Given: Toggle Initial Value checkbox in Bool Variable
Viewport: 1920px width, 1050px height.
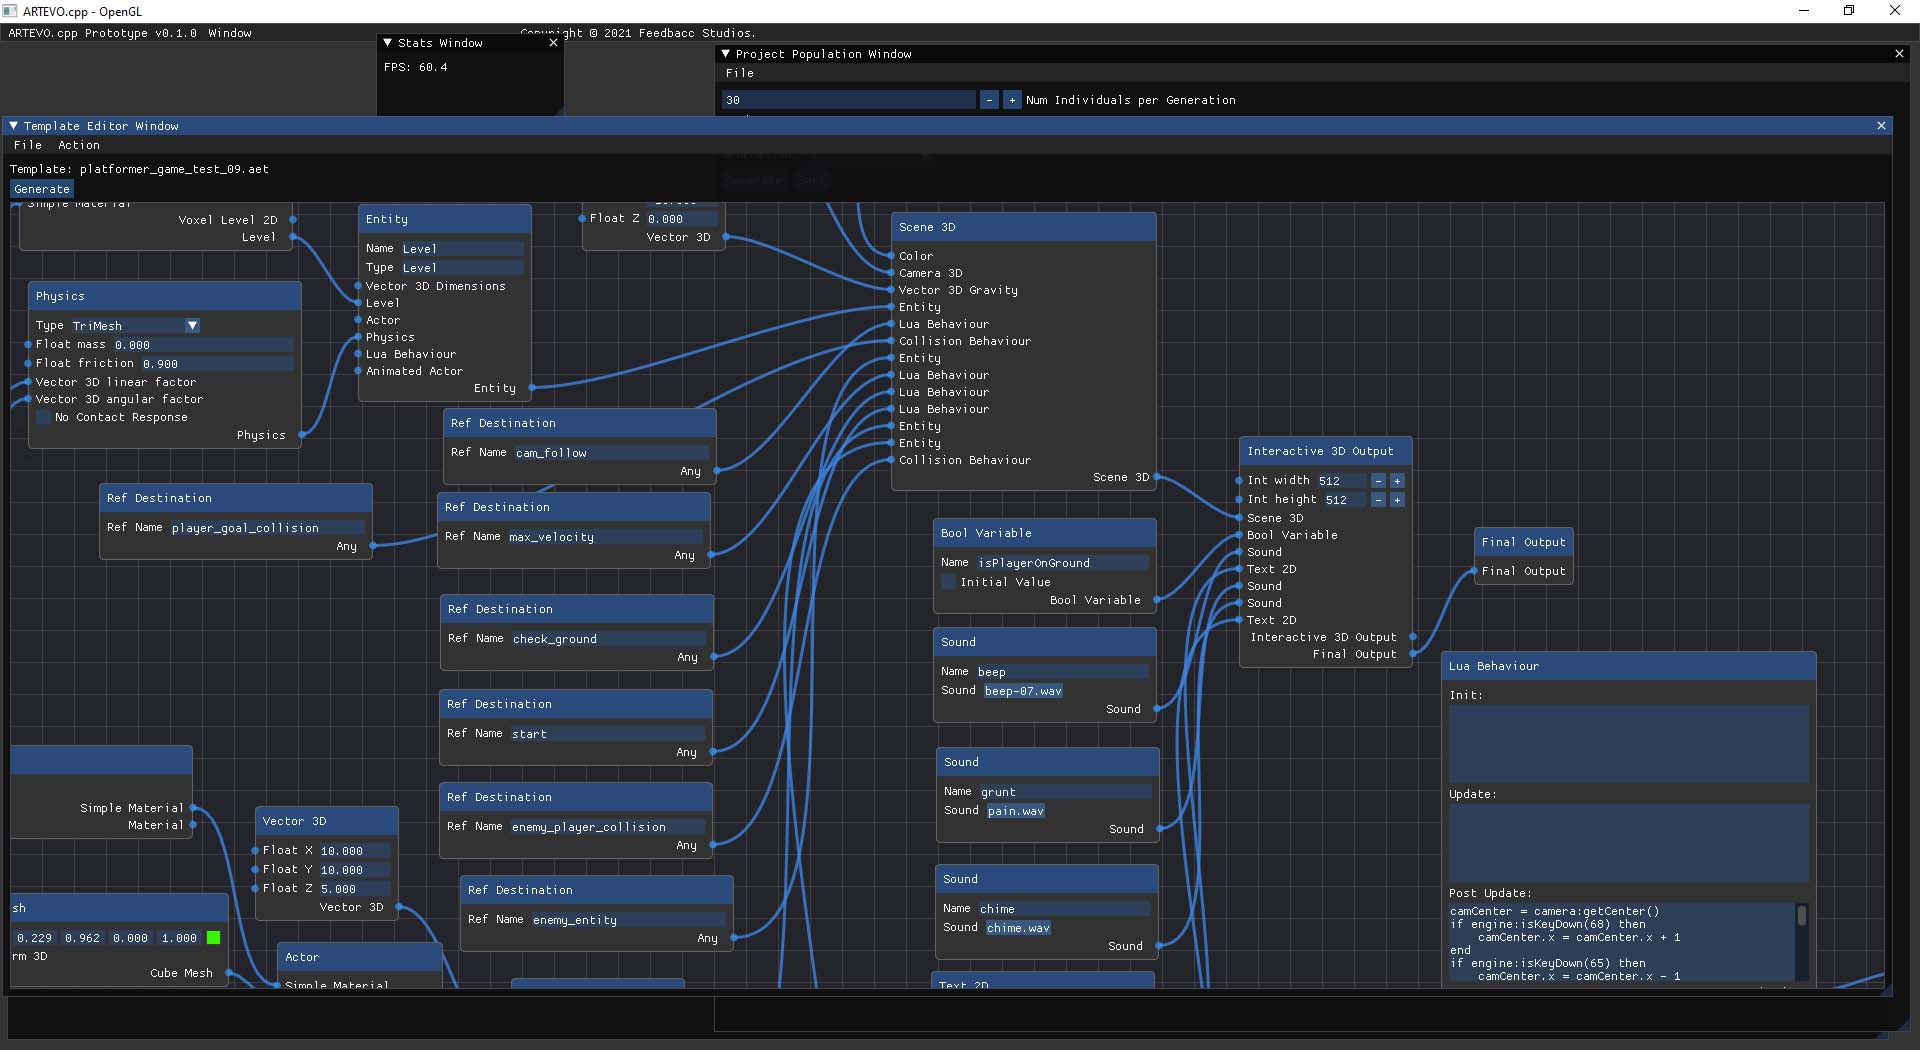Looking at the screenshot, I should click(x=948, y=582).
